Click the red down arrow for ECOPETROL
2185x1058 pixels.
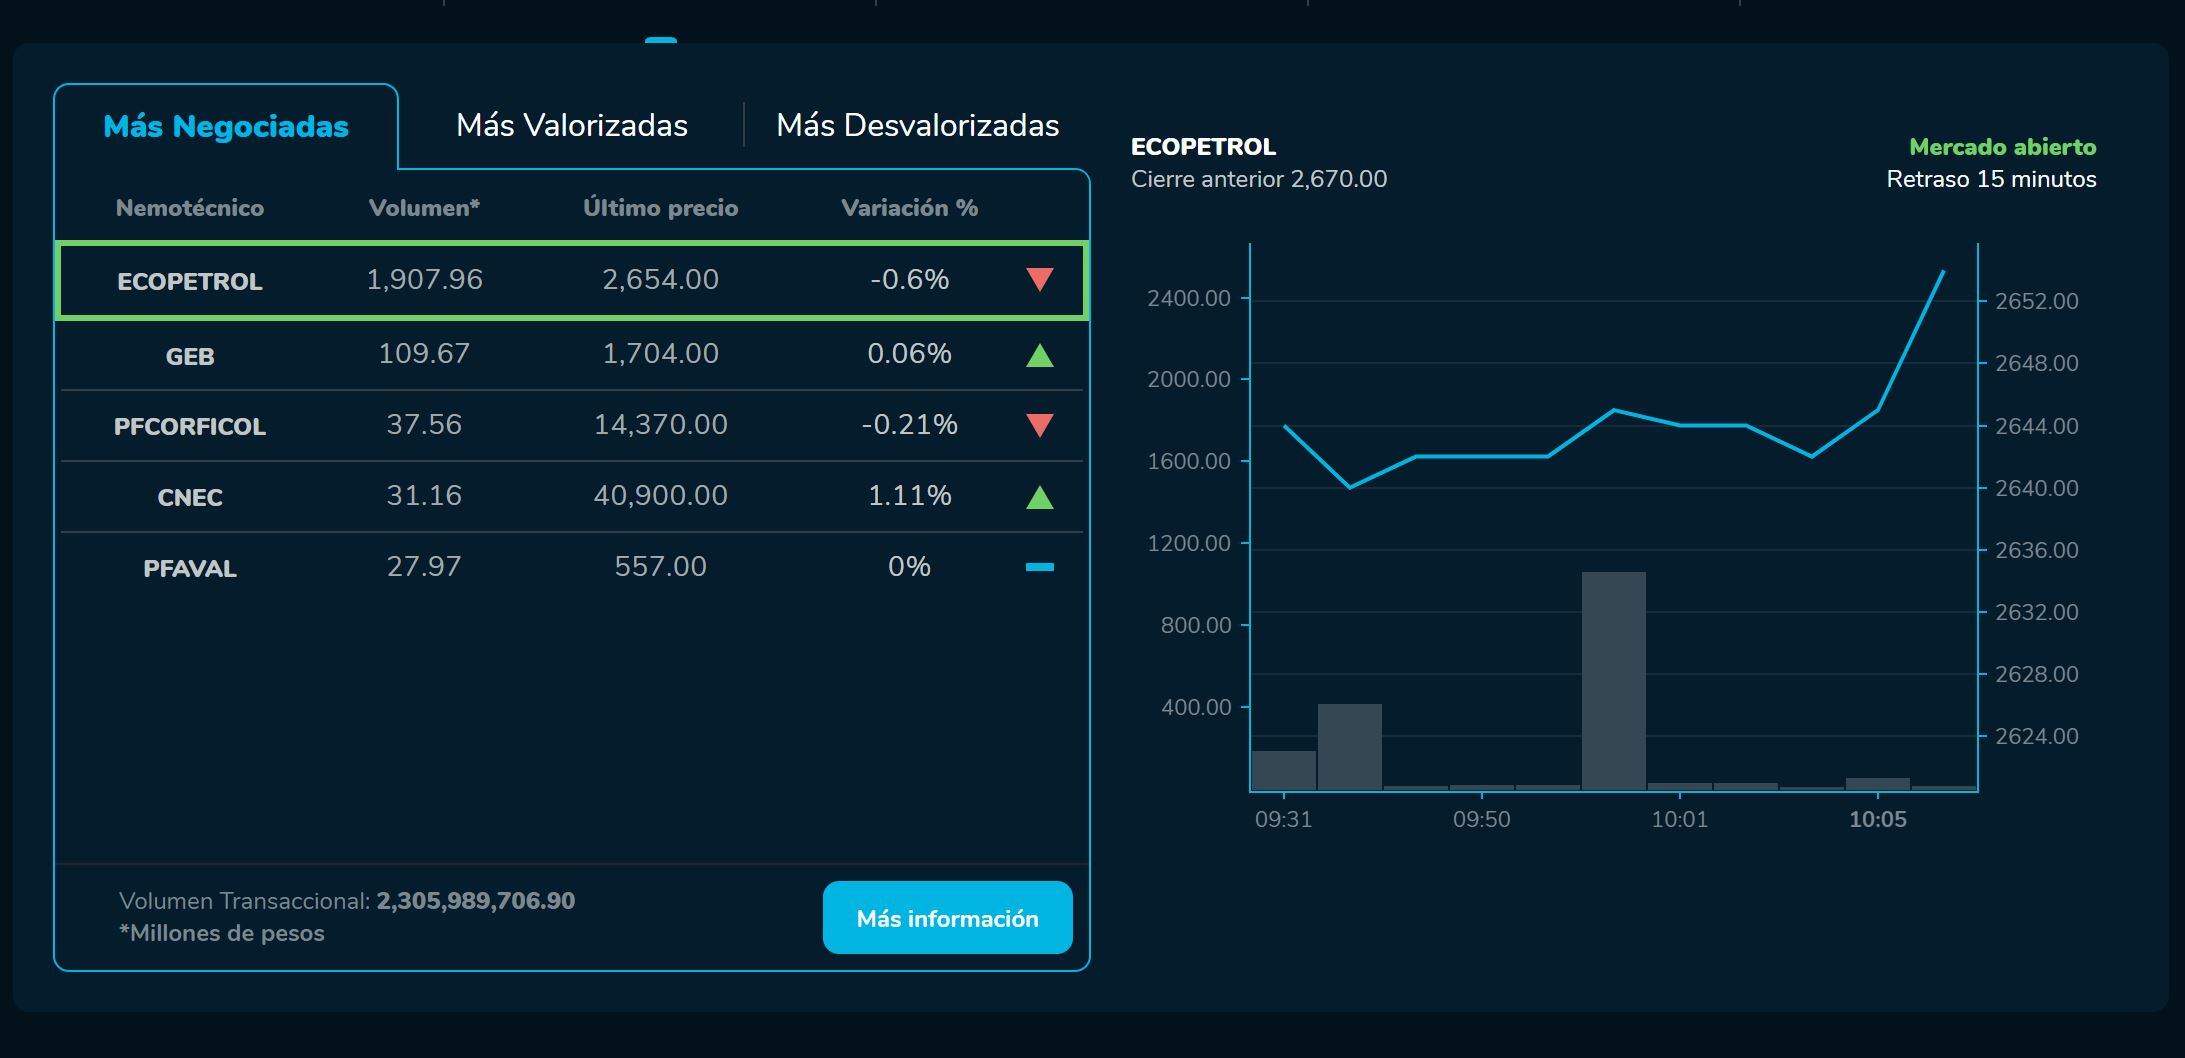[x=1039, y=280]
